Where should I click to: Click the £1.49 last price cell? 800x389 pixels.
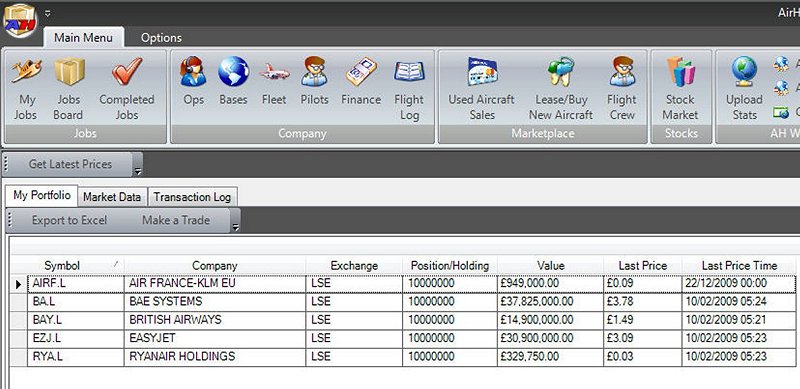pos(643,320)
